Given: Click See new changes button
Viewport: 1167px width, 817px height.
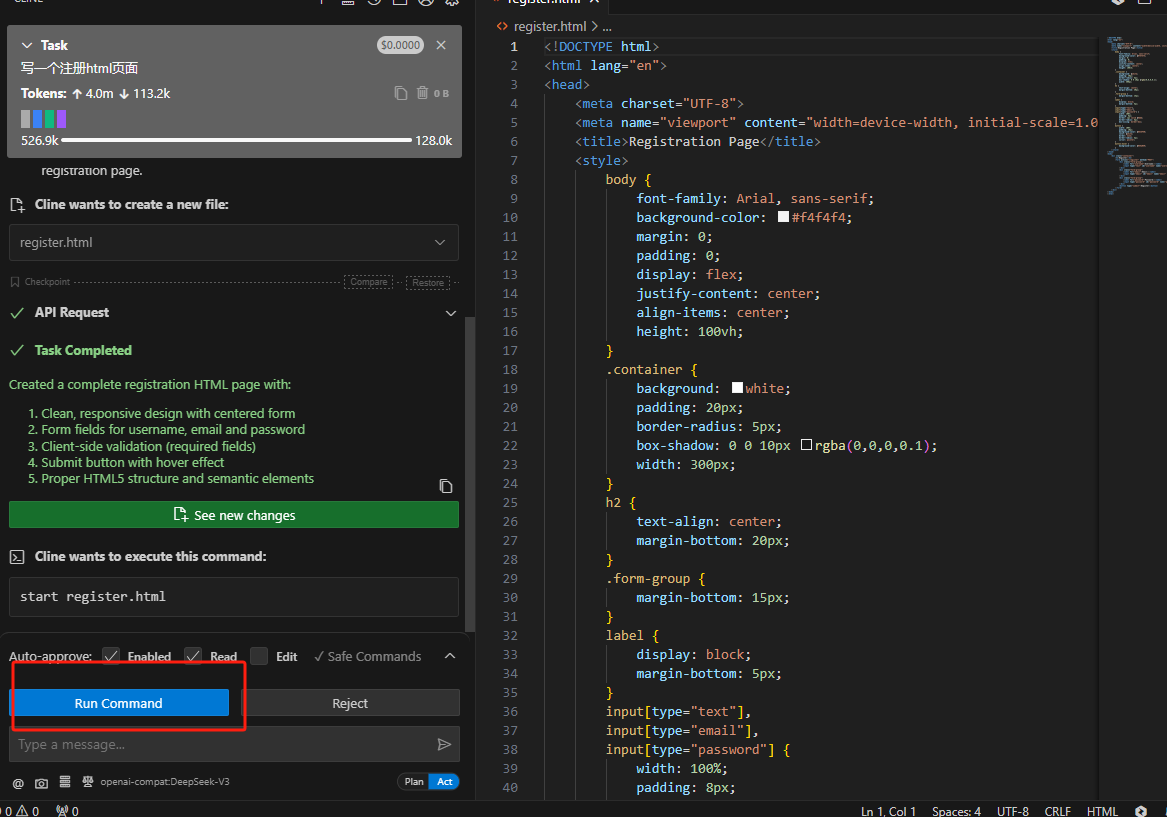Looking at the screenshot, I should [234, 515].
